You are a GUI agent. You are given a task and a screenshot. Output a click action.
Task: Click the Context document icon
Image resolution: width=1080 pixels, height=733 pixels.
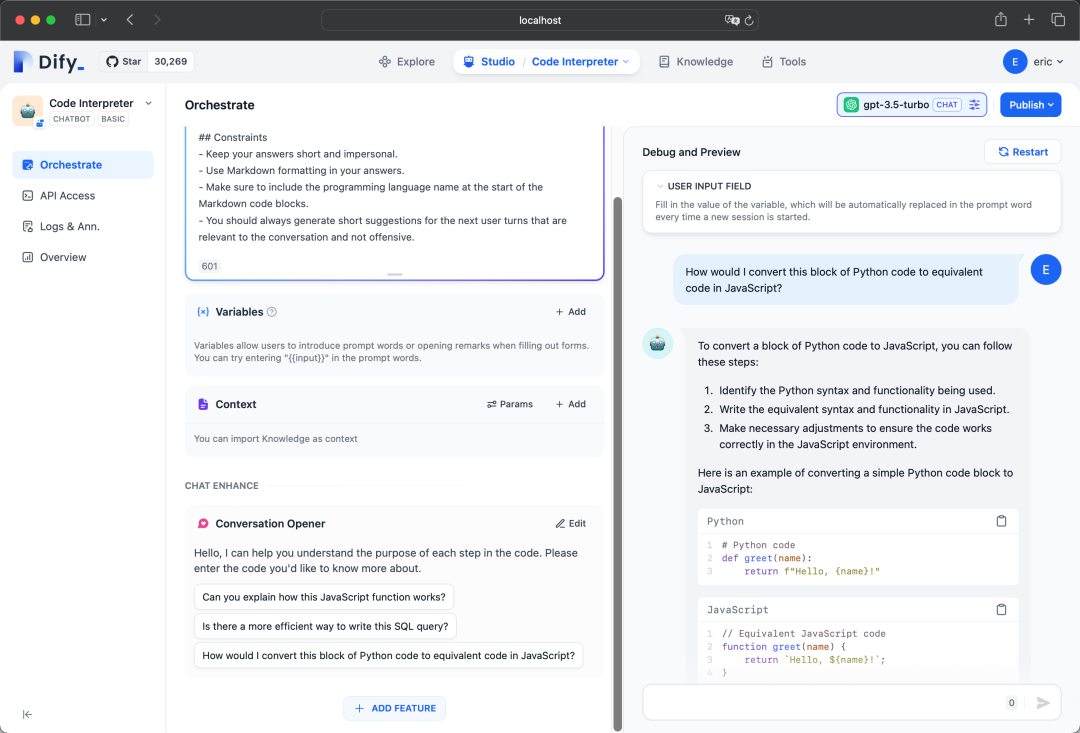point(203,404)
